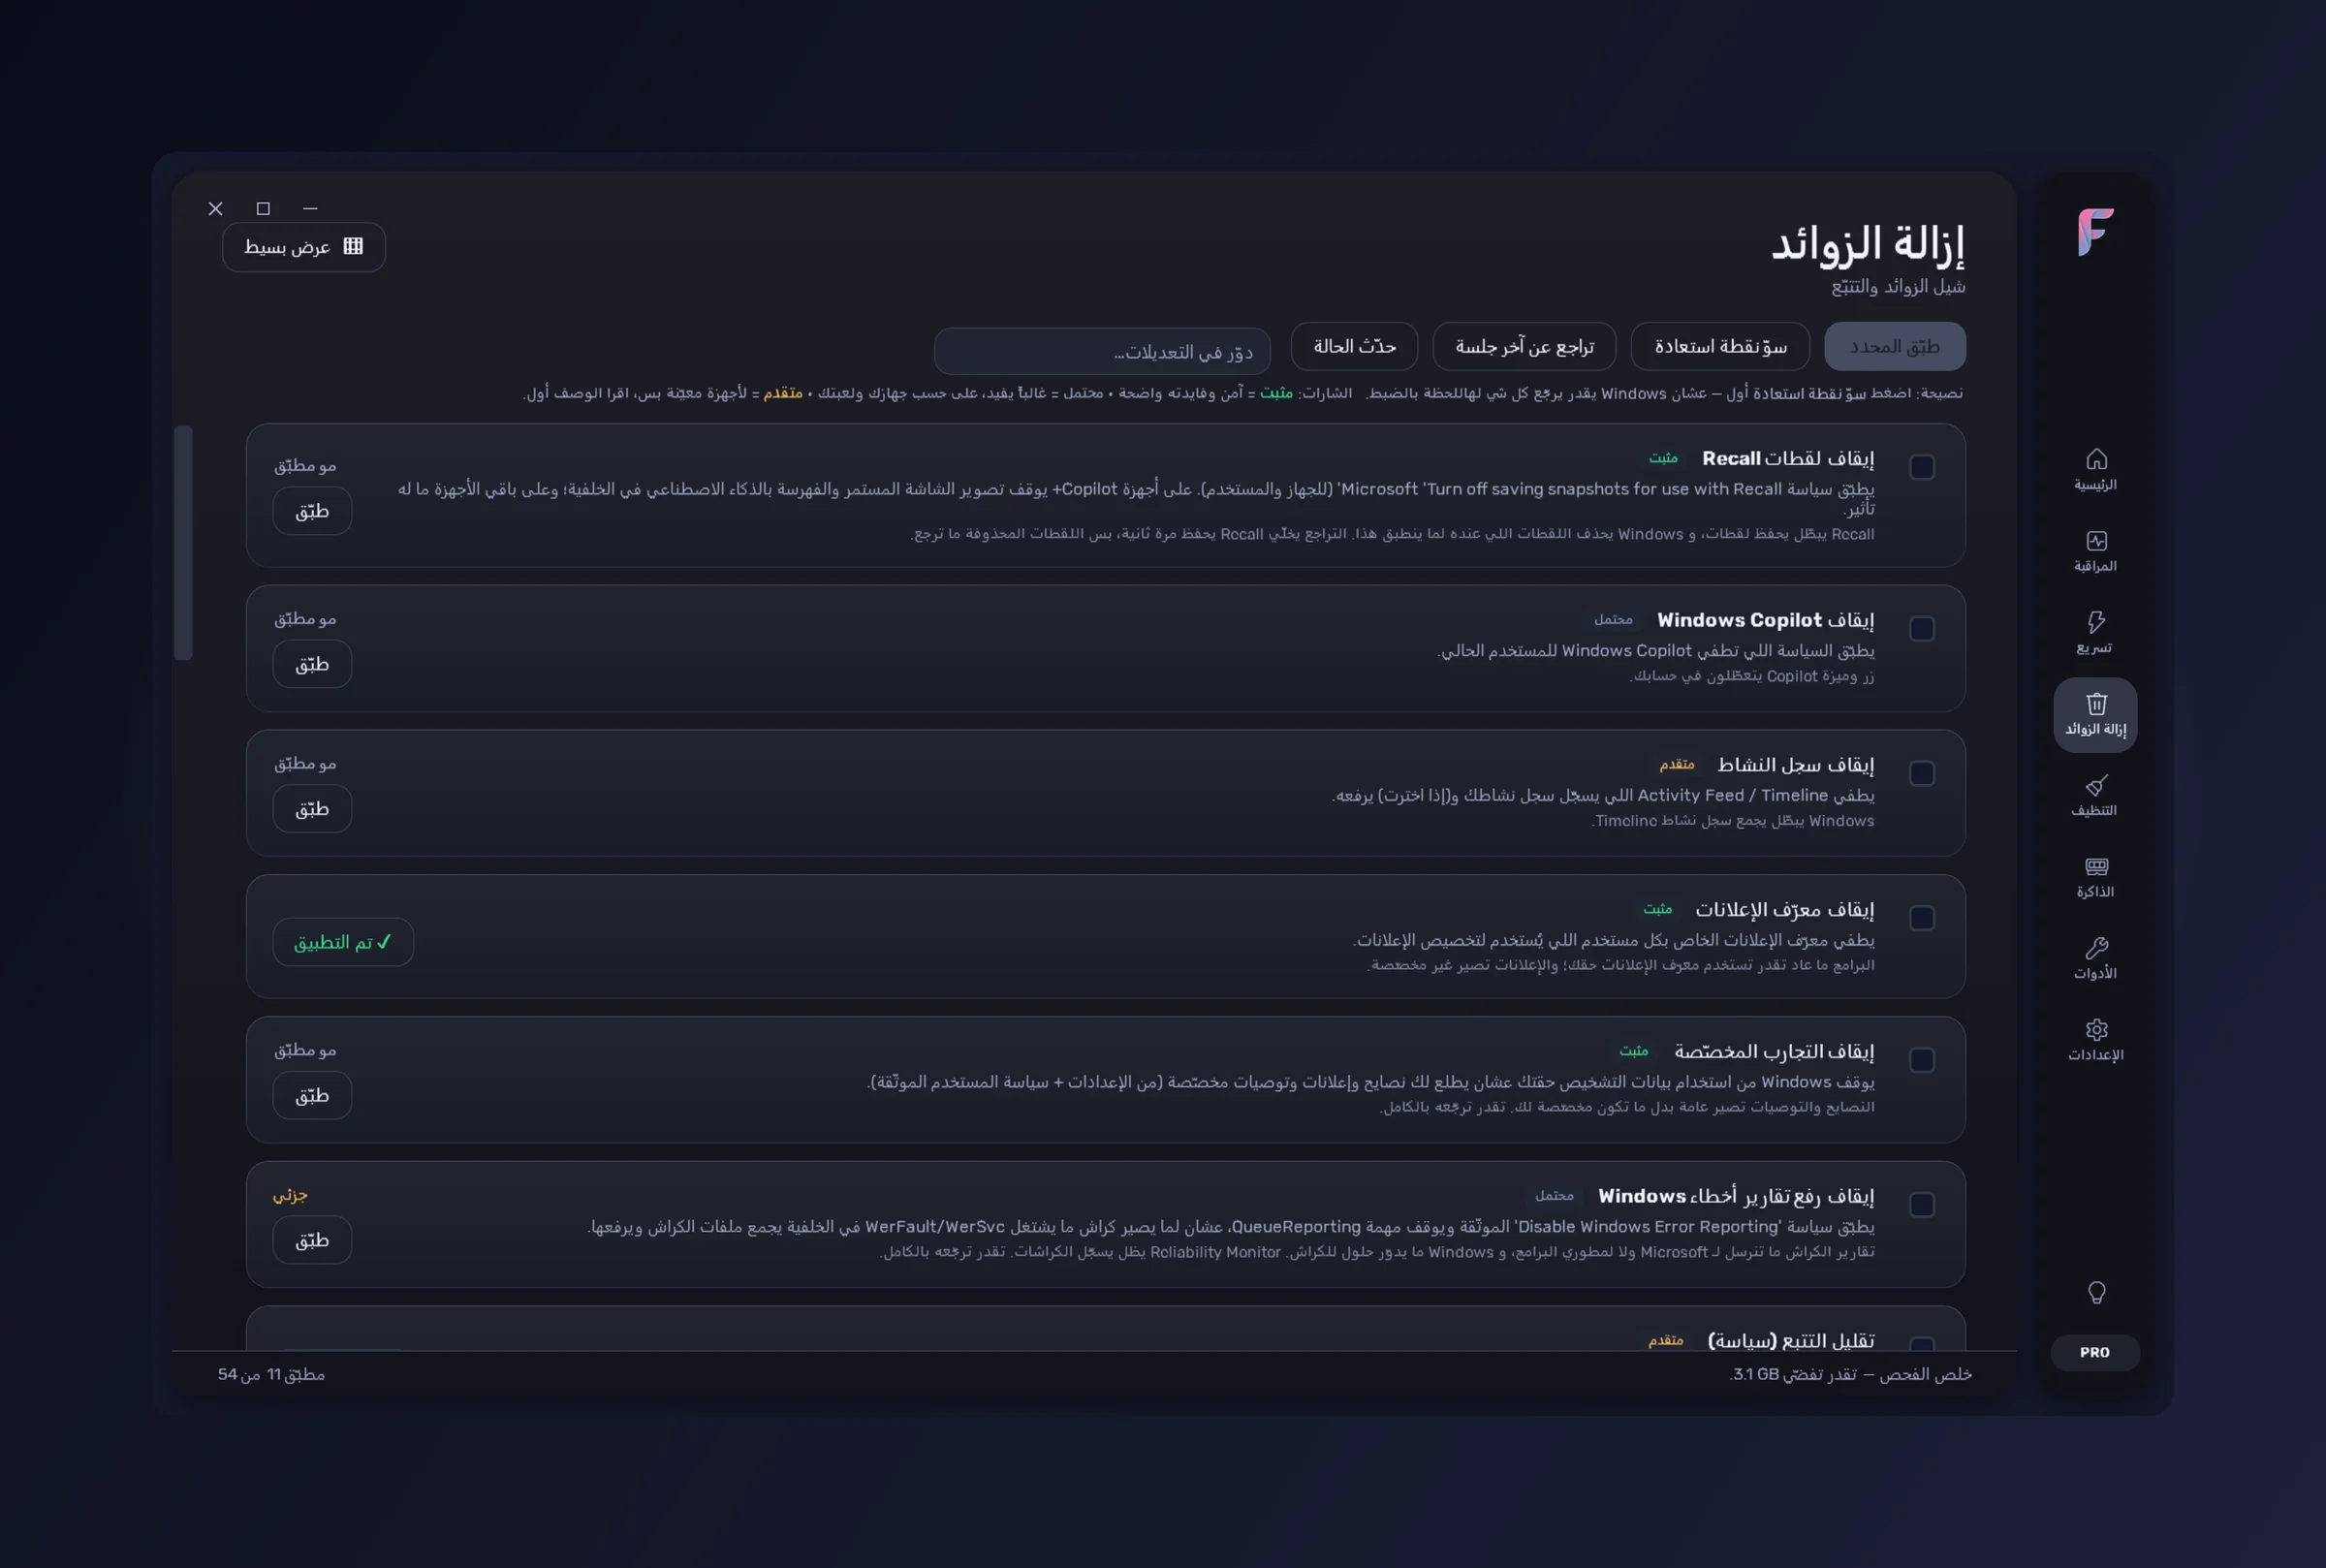Apply the Recall snapshots tweak with طبّق
Viewport: 2326px width, 1568px height.
tap(312, 511)
